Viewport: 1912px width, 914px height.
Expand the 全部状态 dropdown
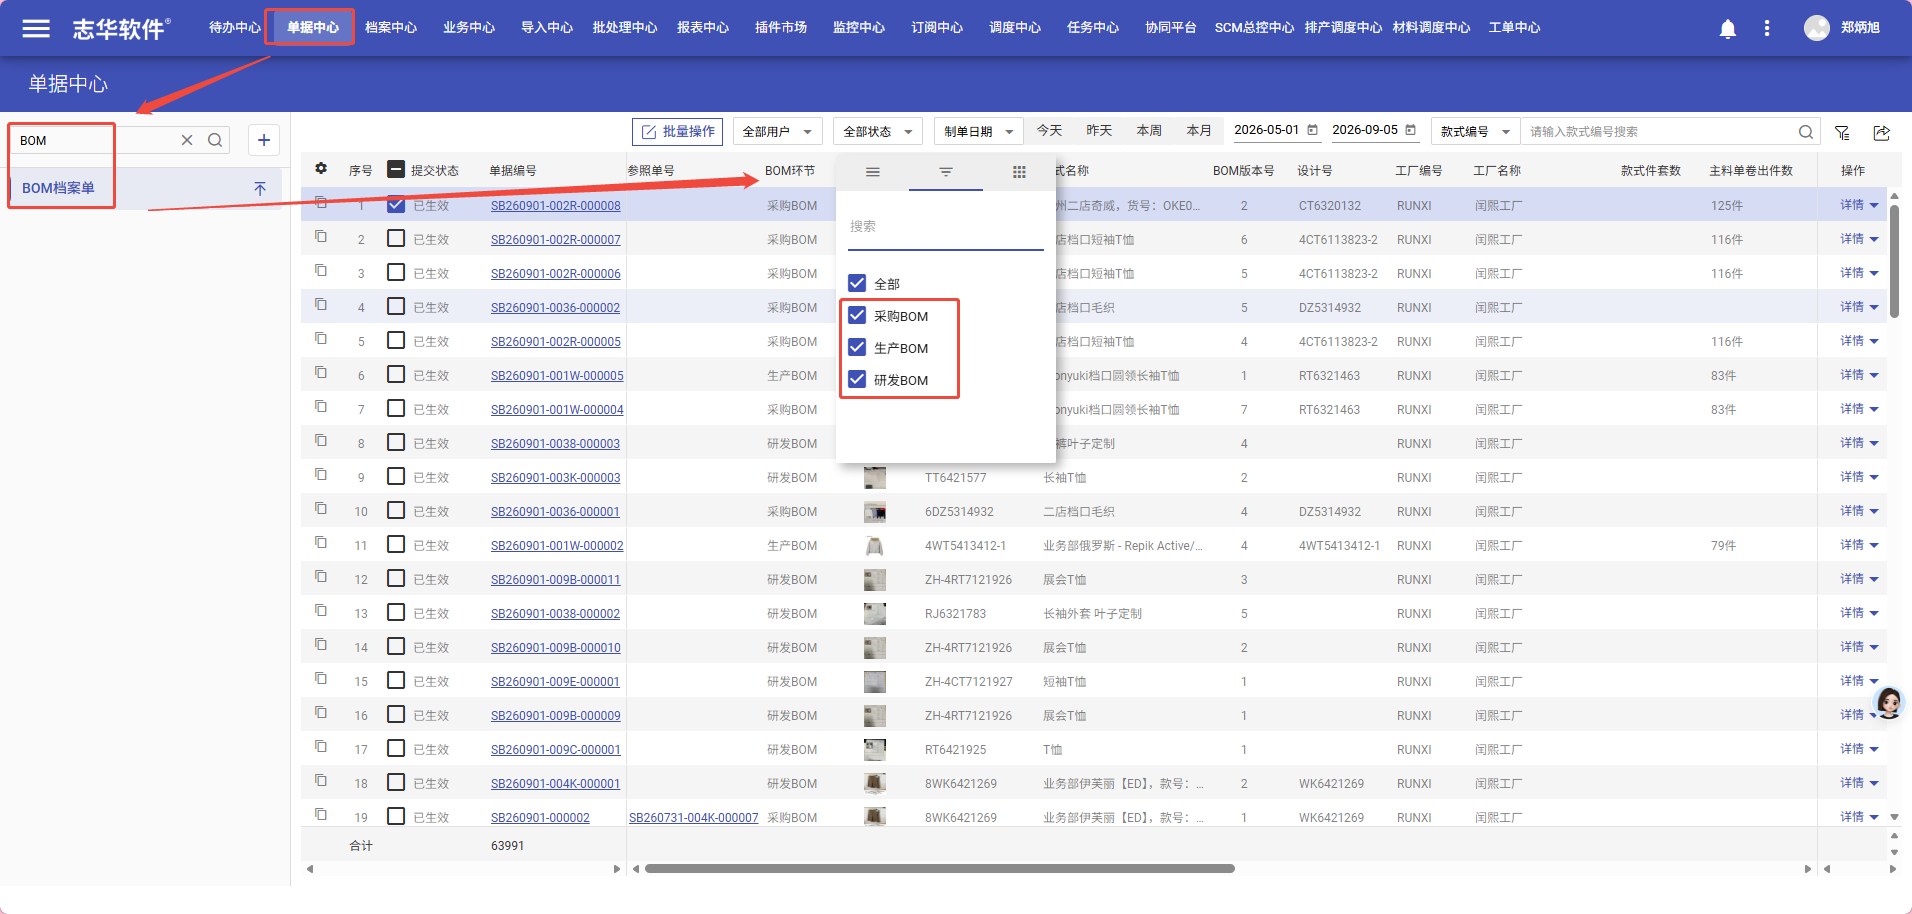click(878, 132)
